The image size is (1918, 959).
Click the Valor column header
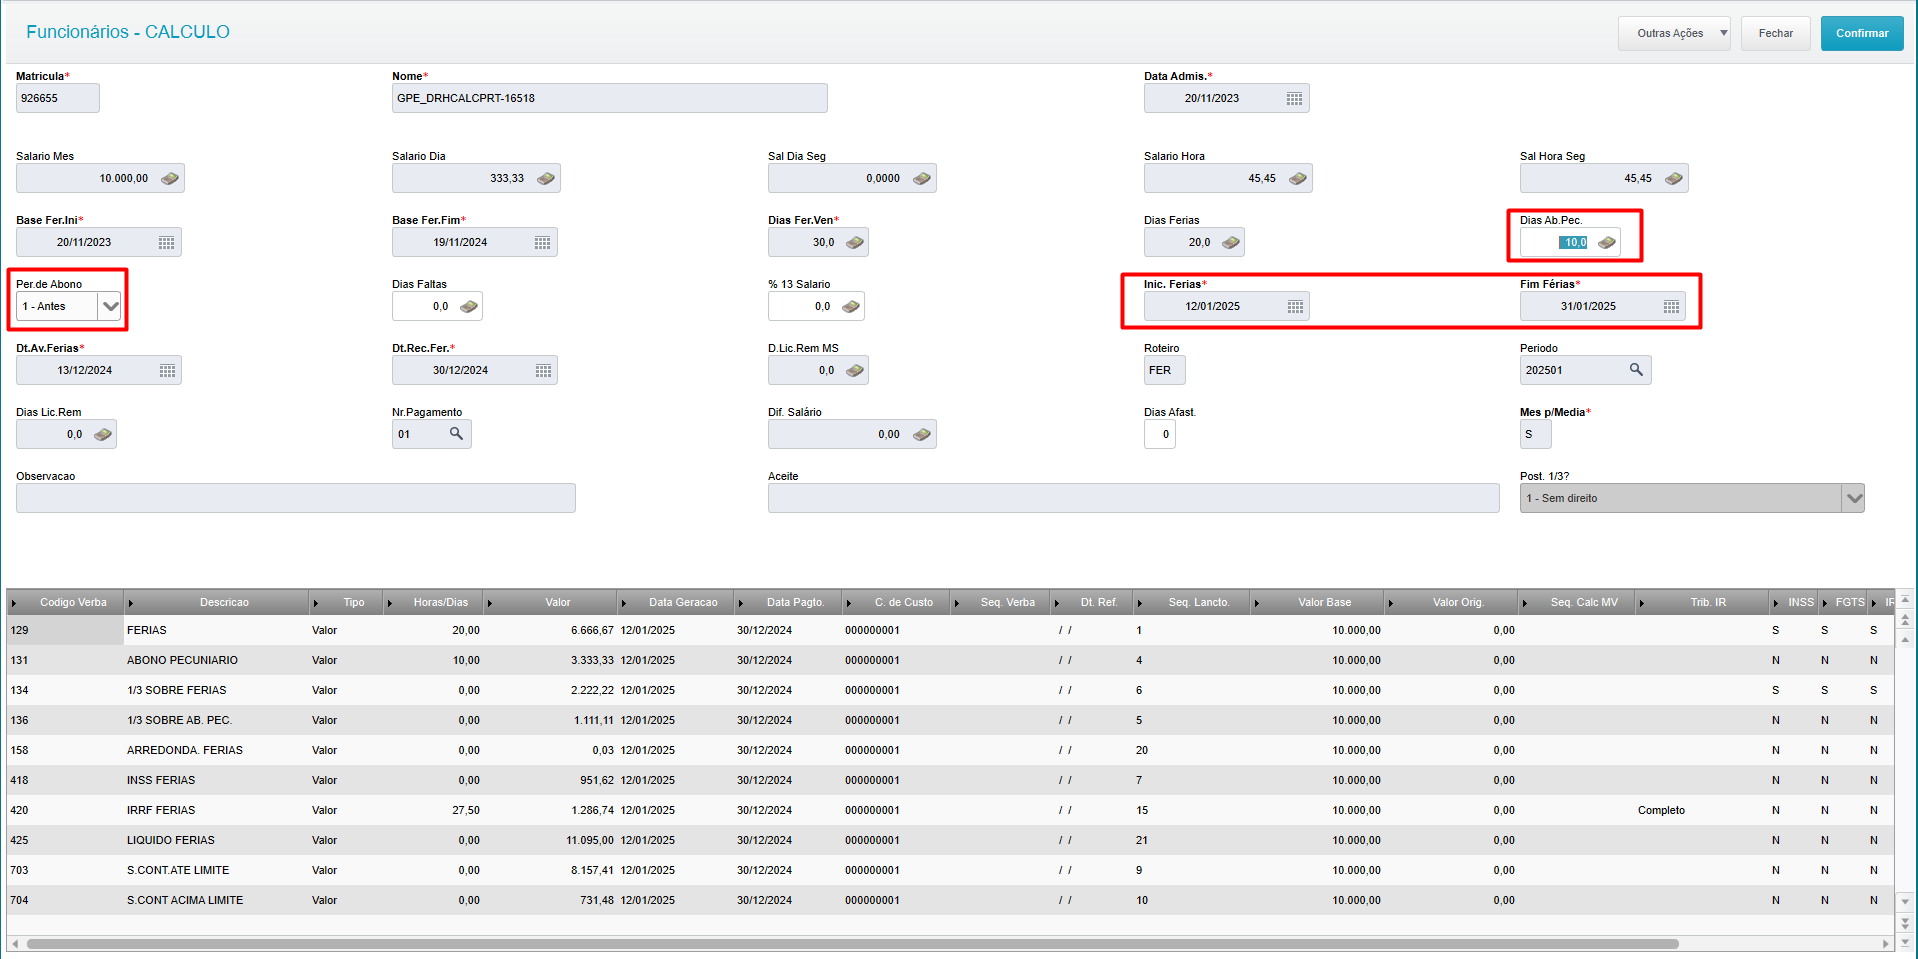tap(550, 602)
